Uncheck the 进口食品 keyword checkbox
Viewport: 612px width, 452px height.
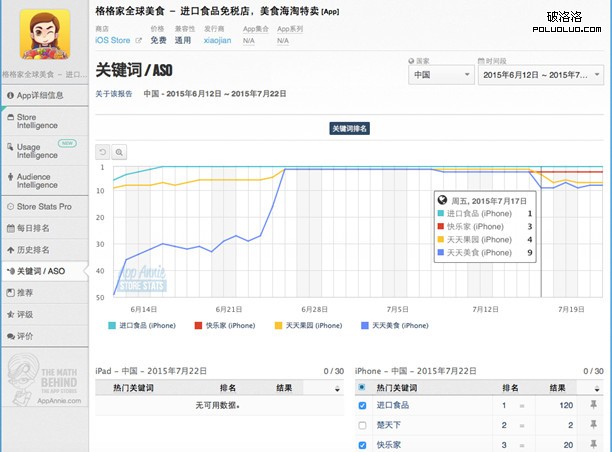pos(362,406)
